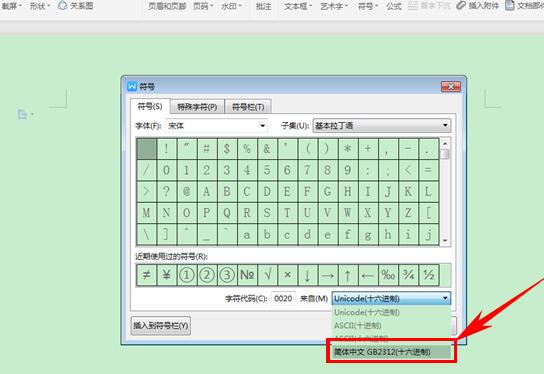
Task: Open the 艺术字 word art menu
Action: 334,6
